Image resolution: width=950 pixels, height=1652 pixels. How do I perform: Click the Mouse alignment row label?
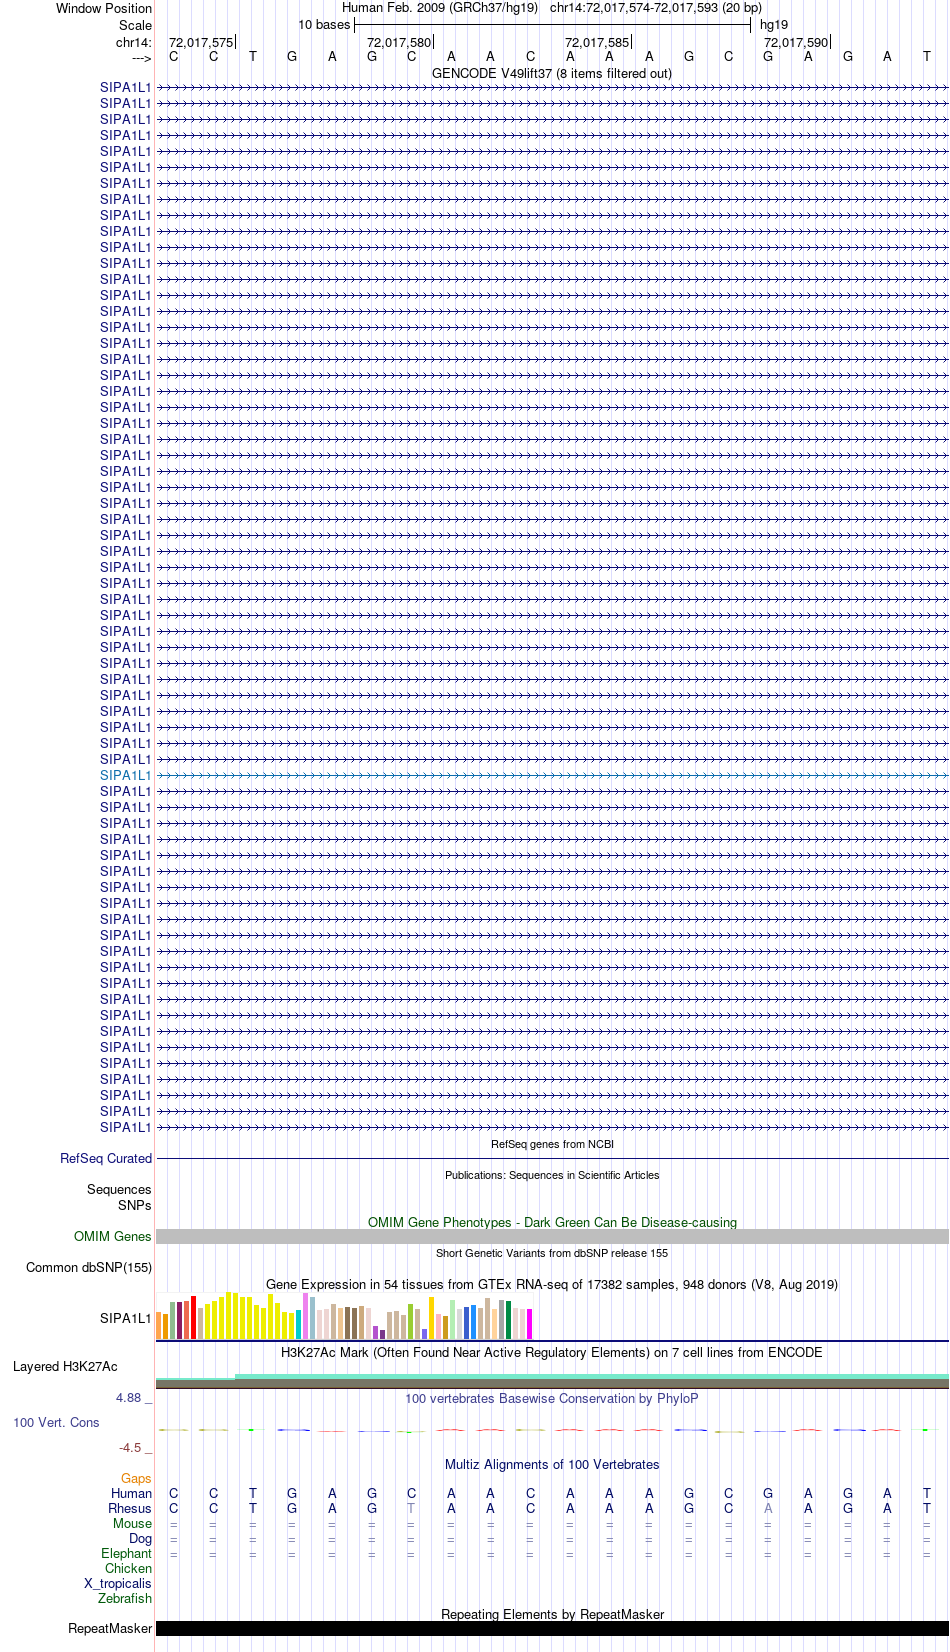pyautogui.click(x=132, y=1523)
